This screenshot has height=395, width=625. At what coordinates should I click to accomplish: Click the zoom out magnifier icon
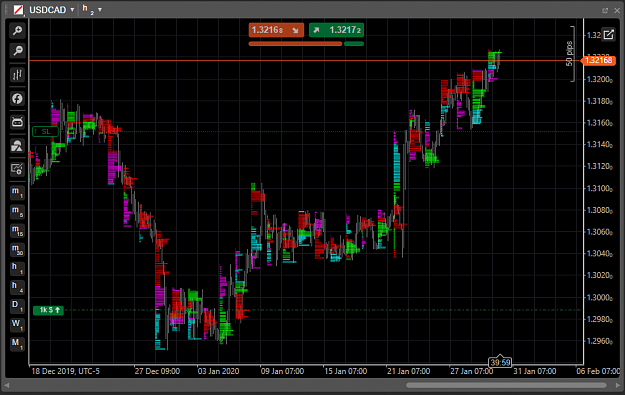(x=17, y=51)
